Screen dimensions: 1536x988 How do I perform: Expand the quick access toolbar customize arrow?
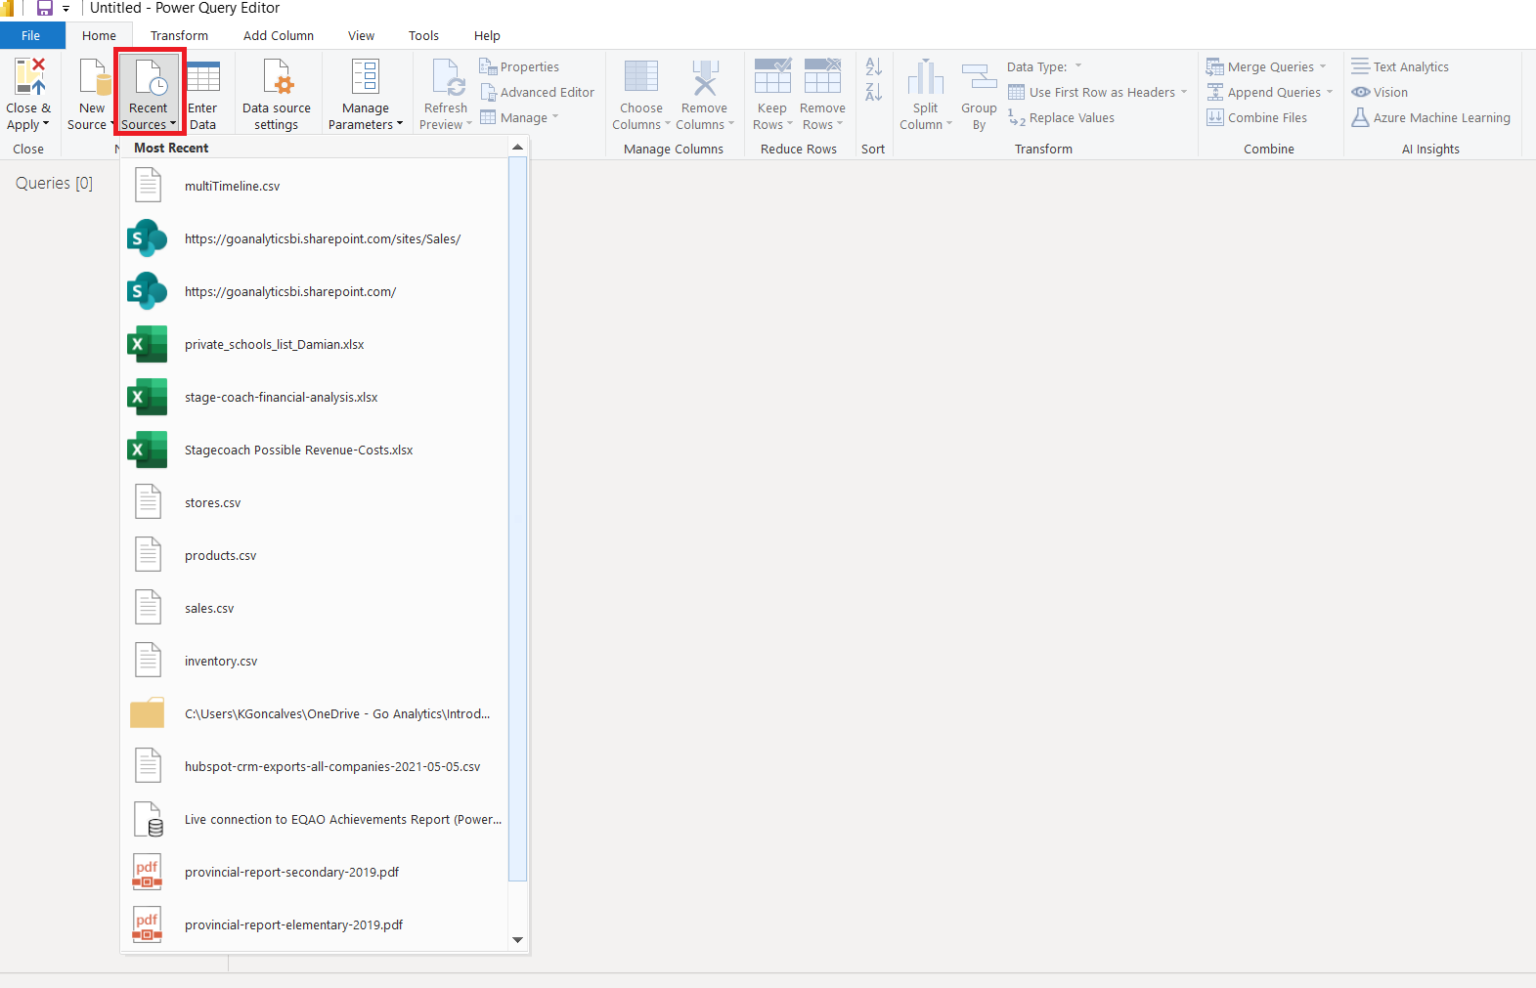[x=66, y=9]
